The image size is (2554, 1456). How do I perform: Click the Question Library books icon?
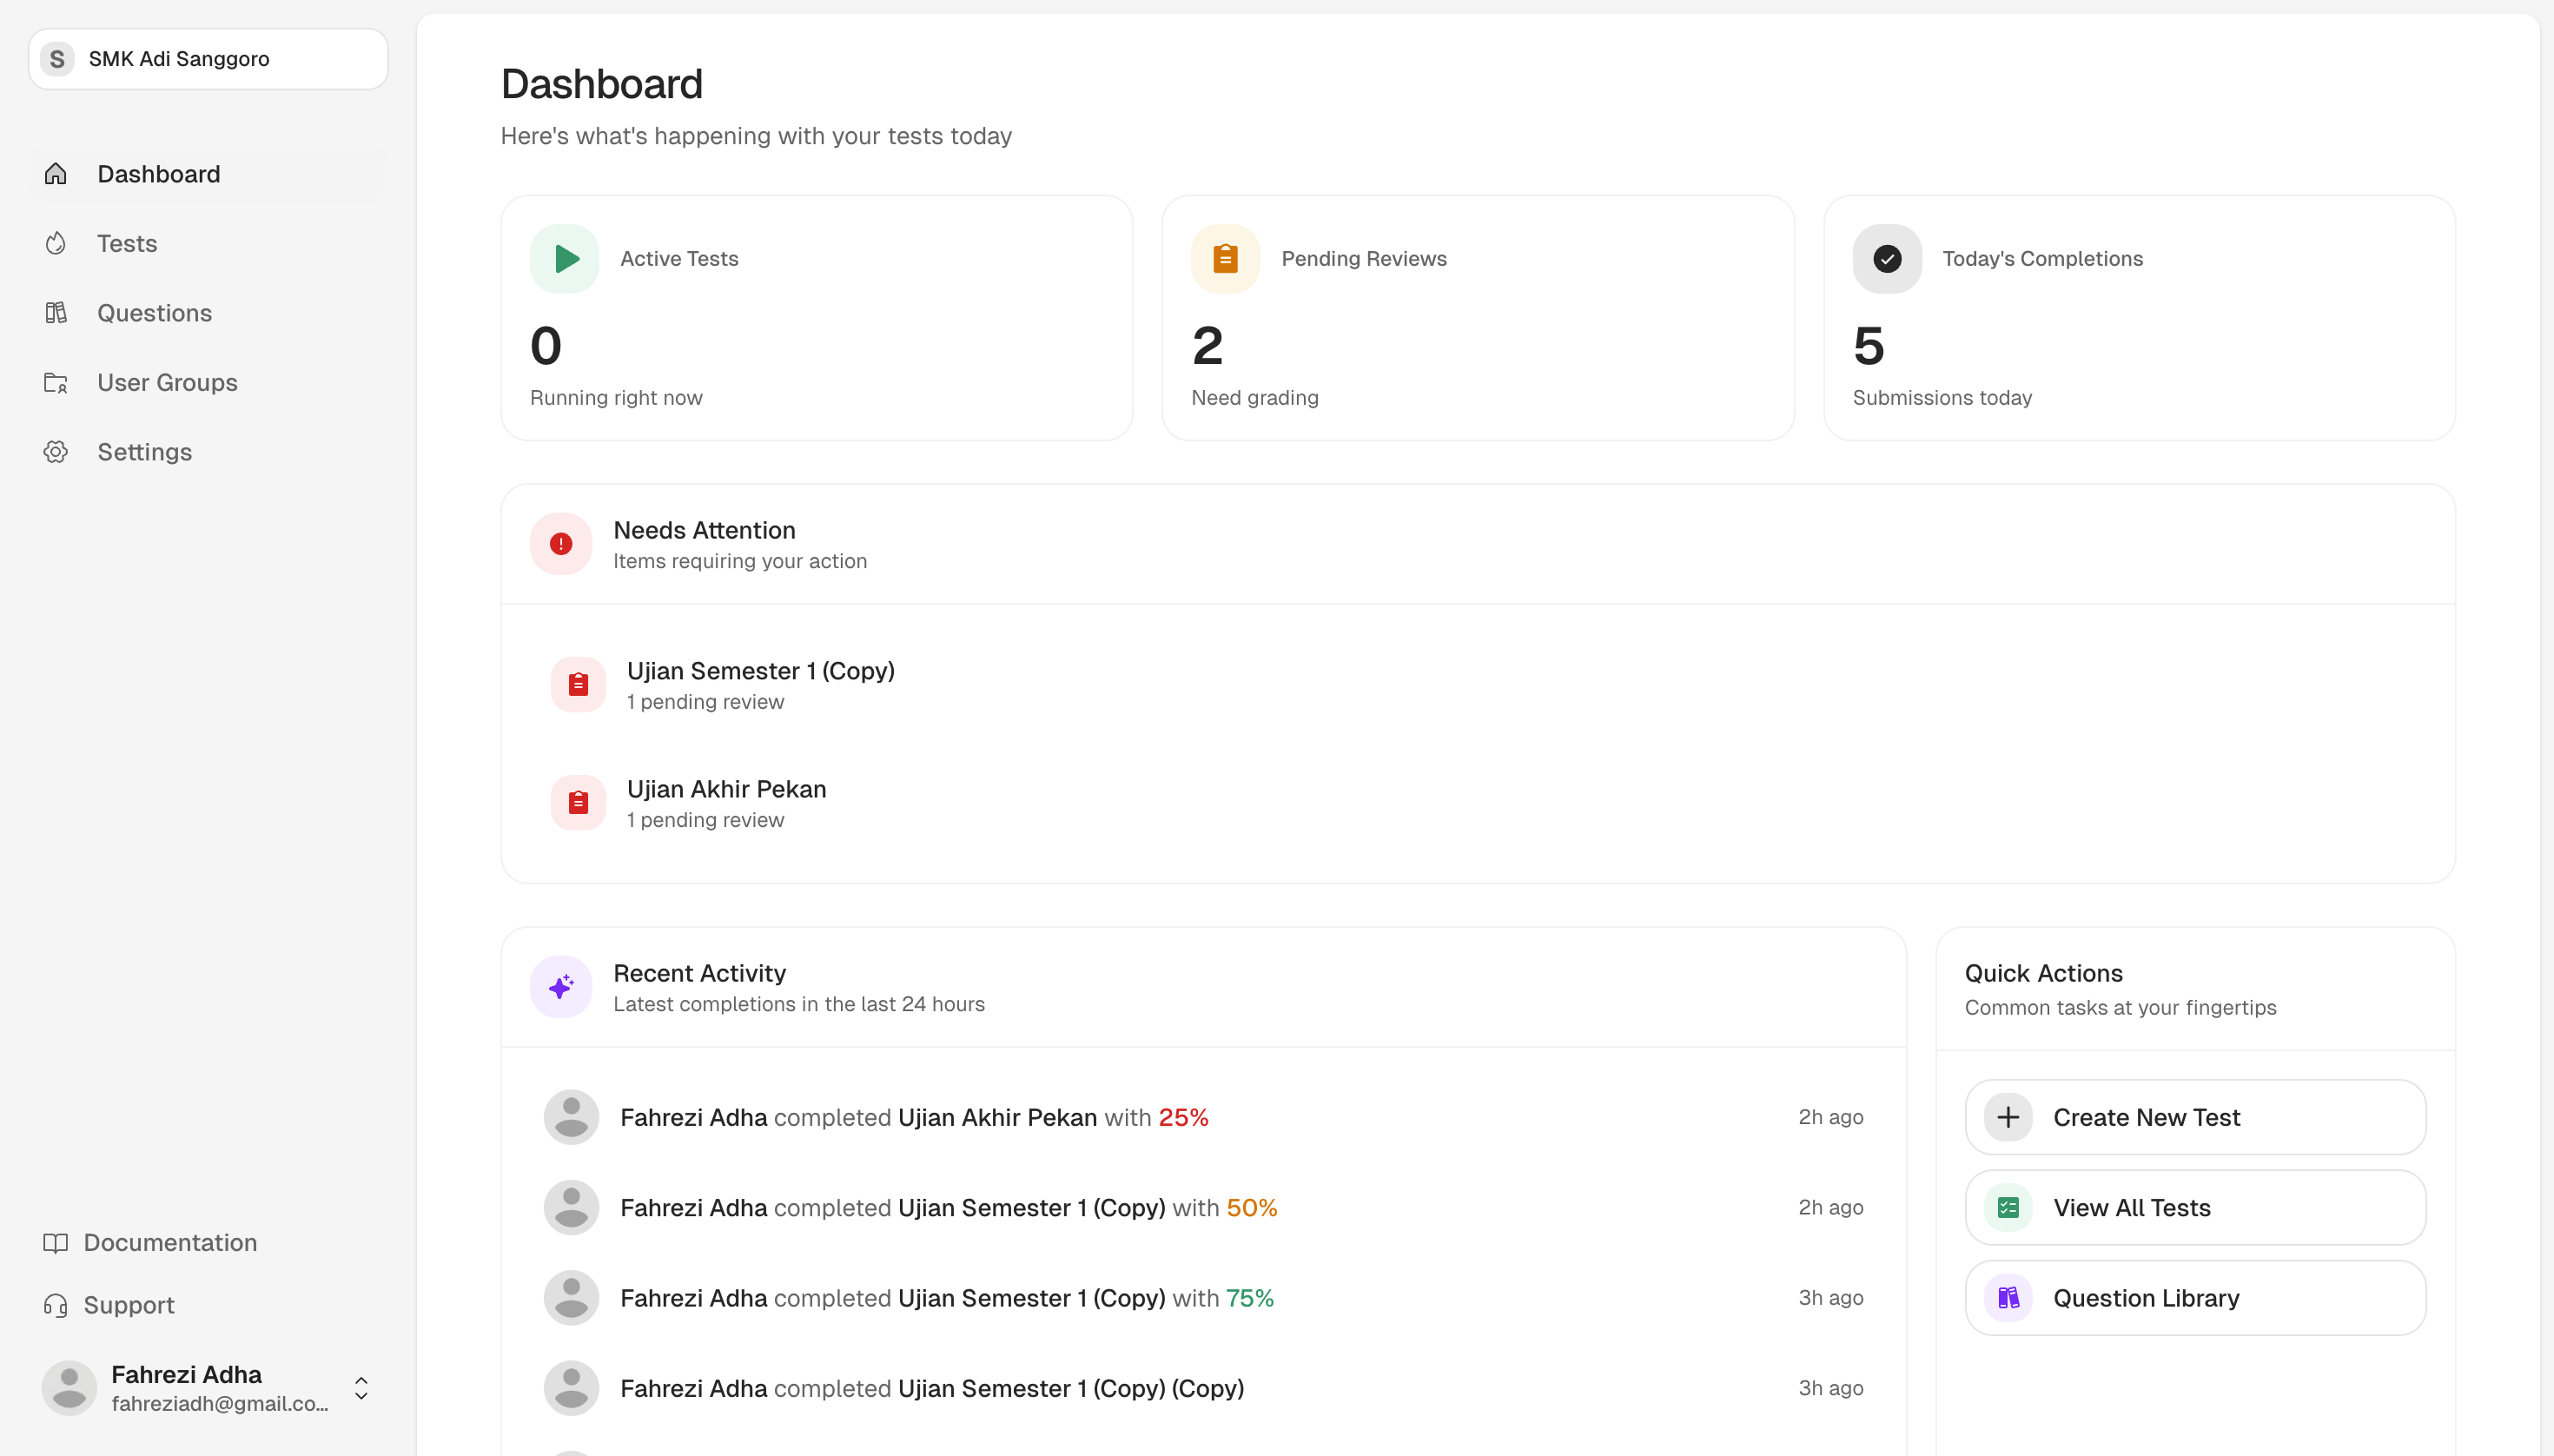coord(2008,1297)
